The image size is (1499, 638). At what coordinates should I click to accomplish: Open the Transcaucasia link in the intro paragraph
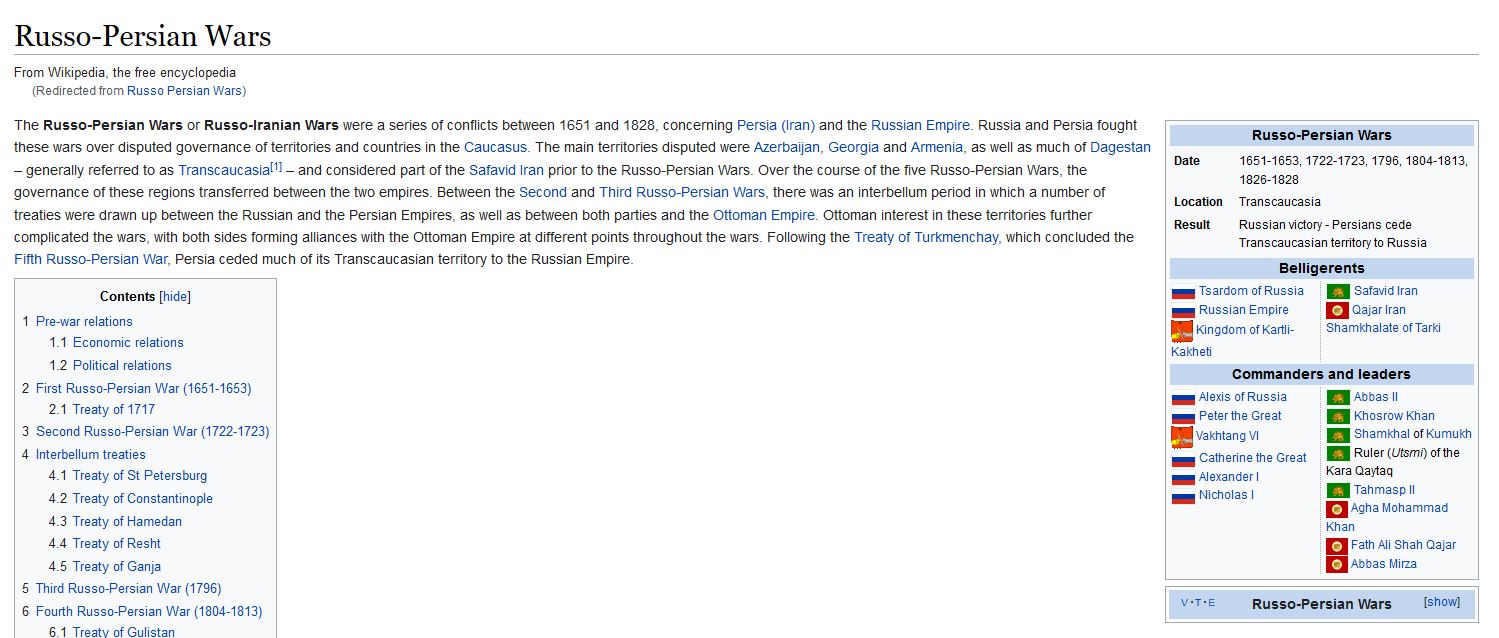(x=224, y=171)
